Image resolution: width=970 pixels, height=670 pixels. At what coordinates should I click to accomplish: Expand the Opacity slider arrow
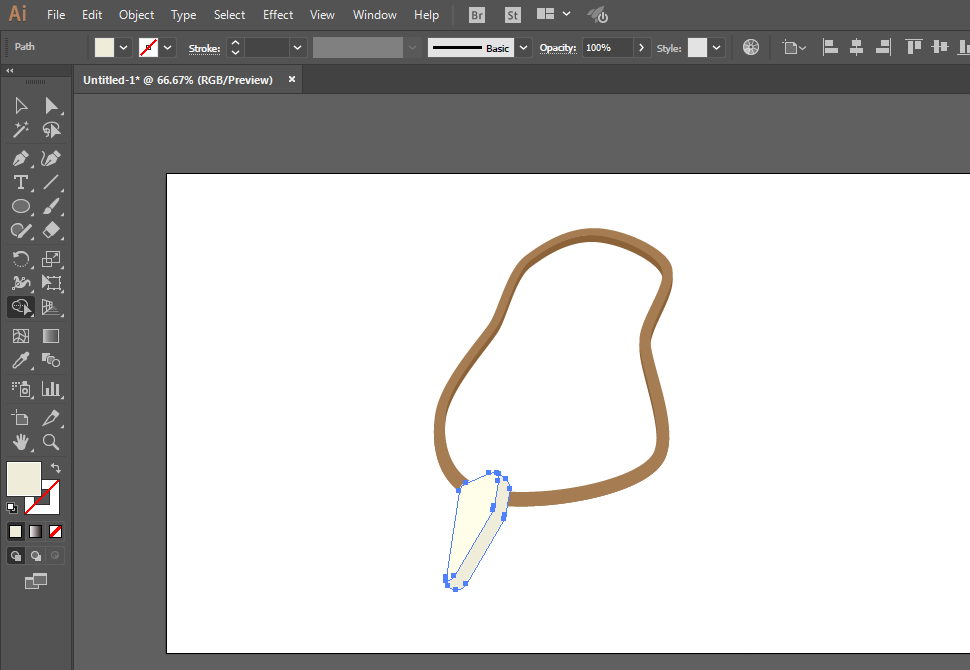pos(642,48)
